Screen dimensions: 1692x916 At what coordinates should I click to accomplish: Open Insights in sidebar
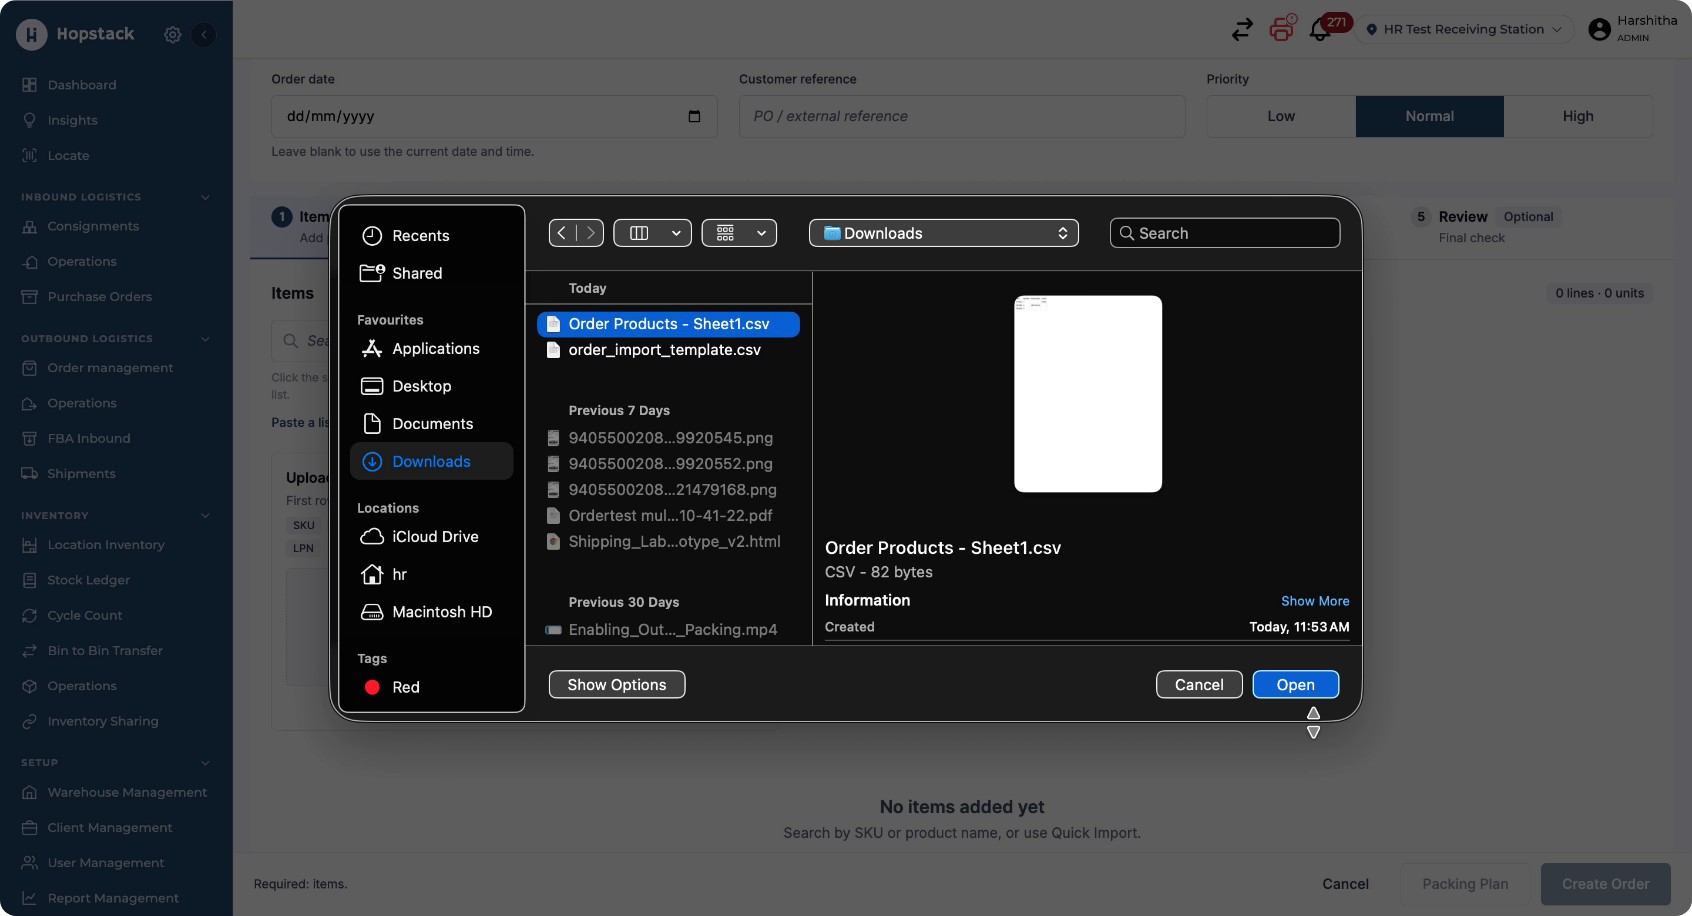72,120
